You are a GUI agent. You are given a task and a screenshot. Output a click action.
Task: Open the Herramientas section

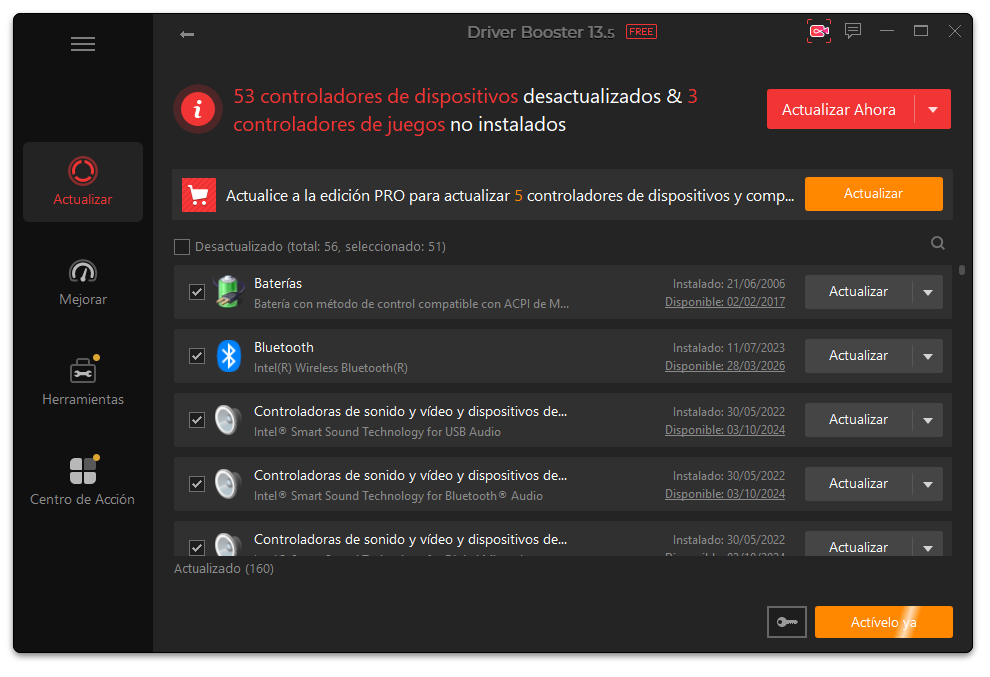(x=83, y=381)
